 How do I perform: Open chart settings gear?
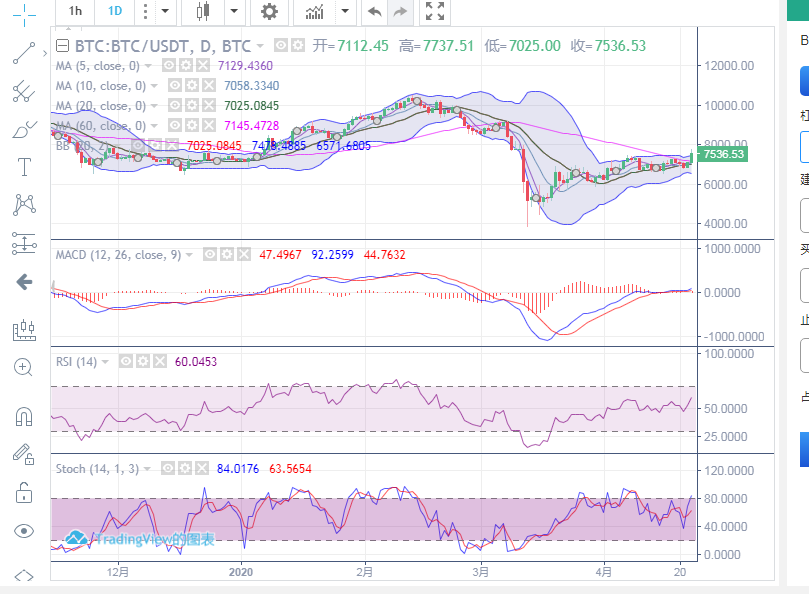pyautogui.click(x=269, y=11)
